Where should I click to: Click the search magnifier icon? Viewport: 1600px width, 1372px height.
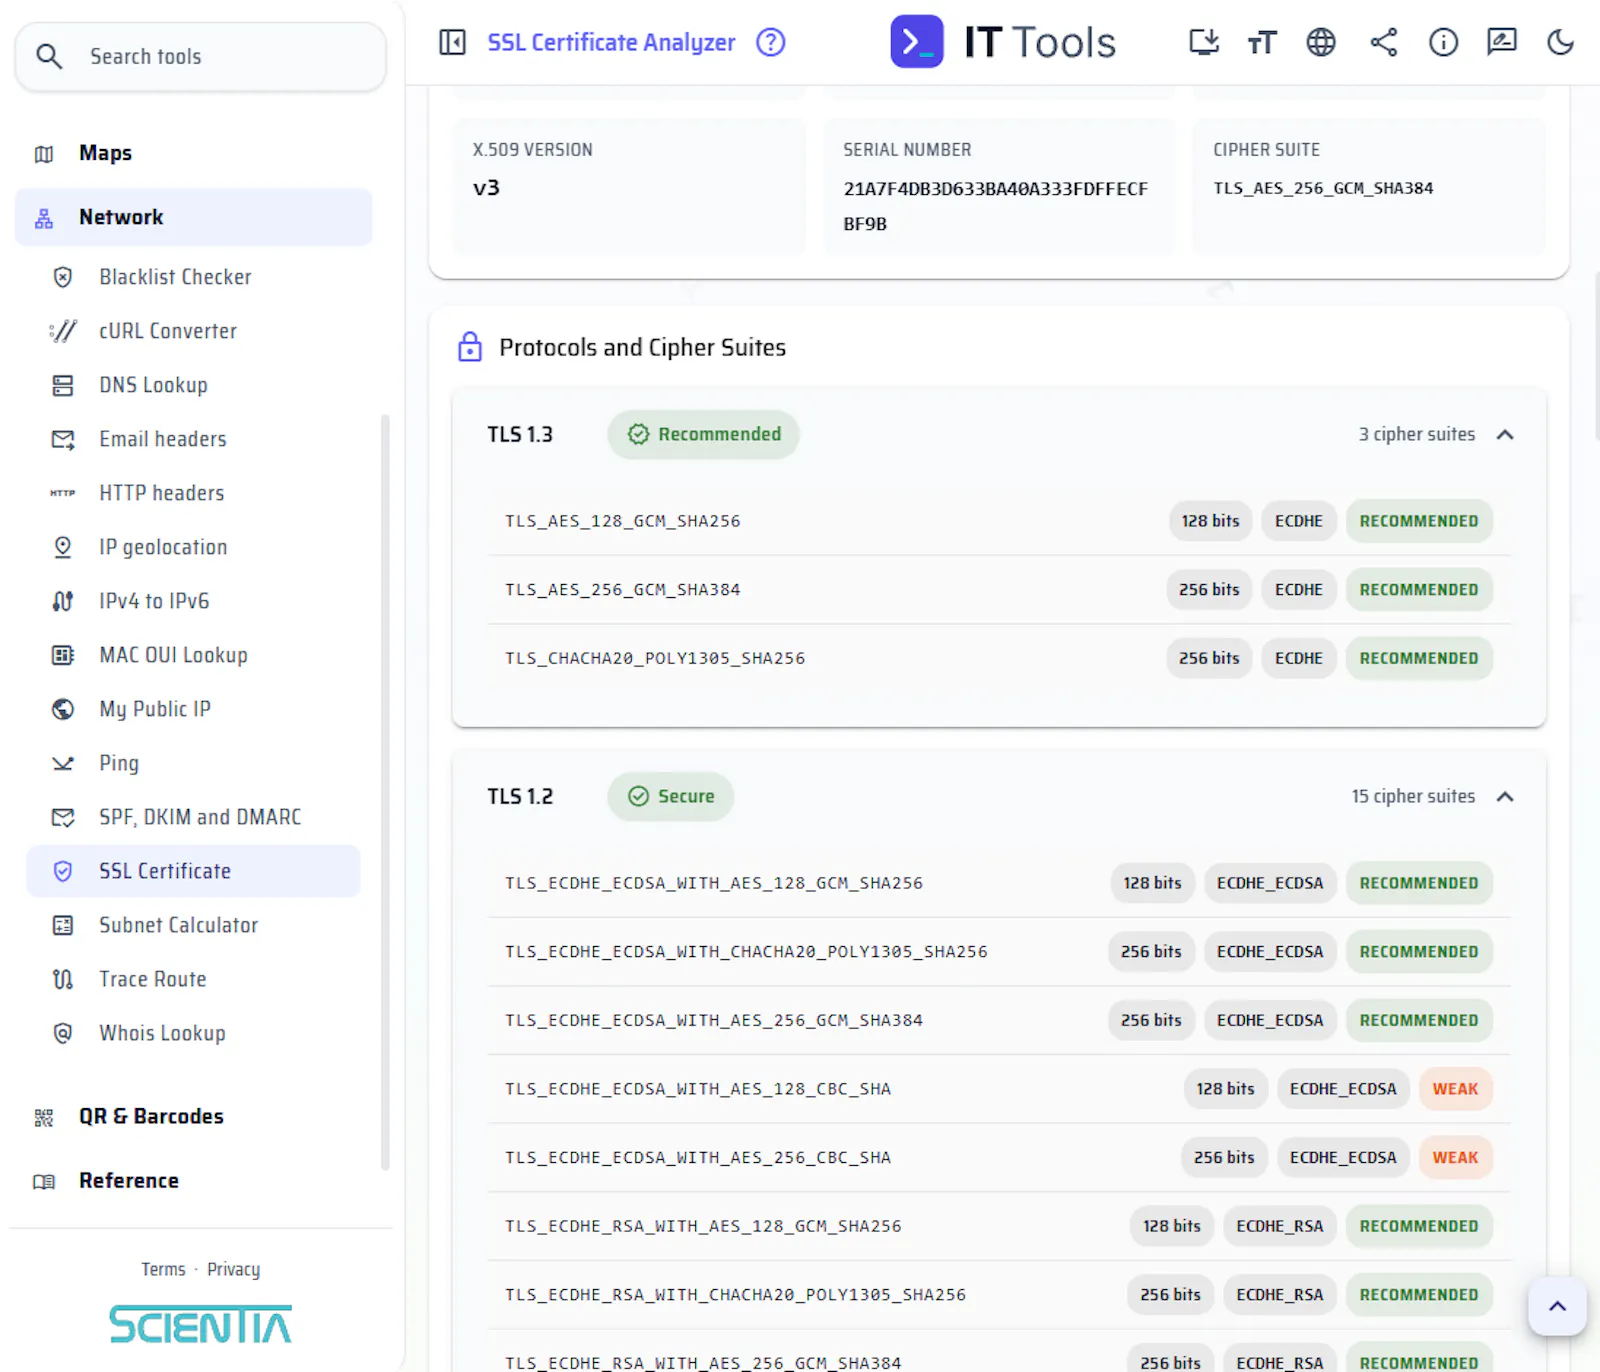pos(49,56)
